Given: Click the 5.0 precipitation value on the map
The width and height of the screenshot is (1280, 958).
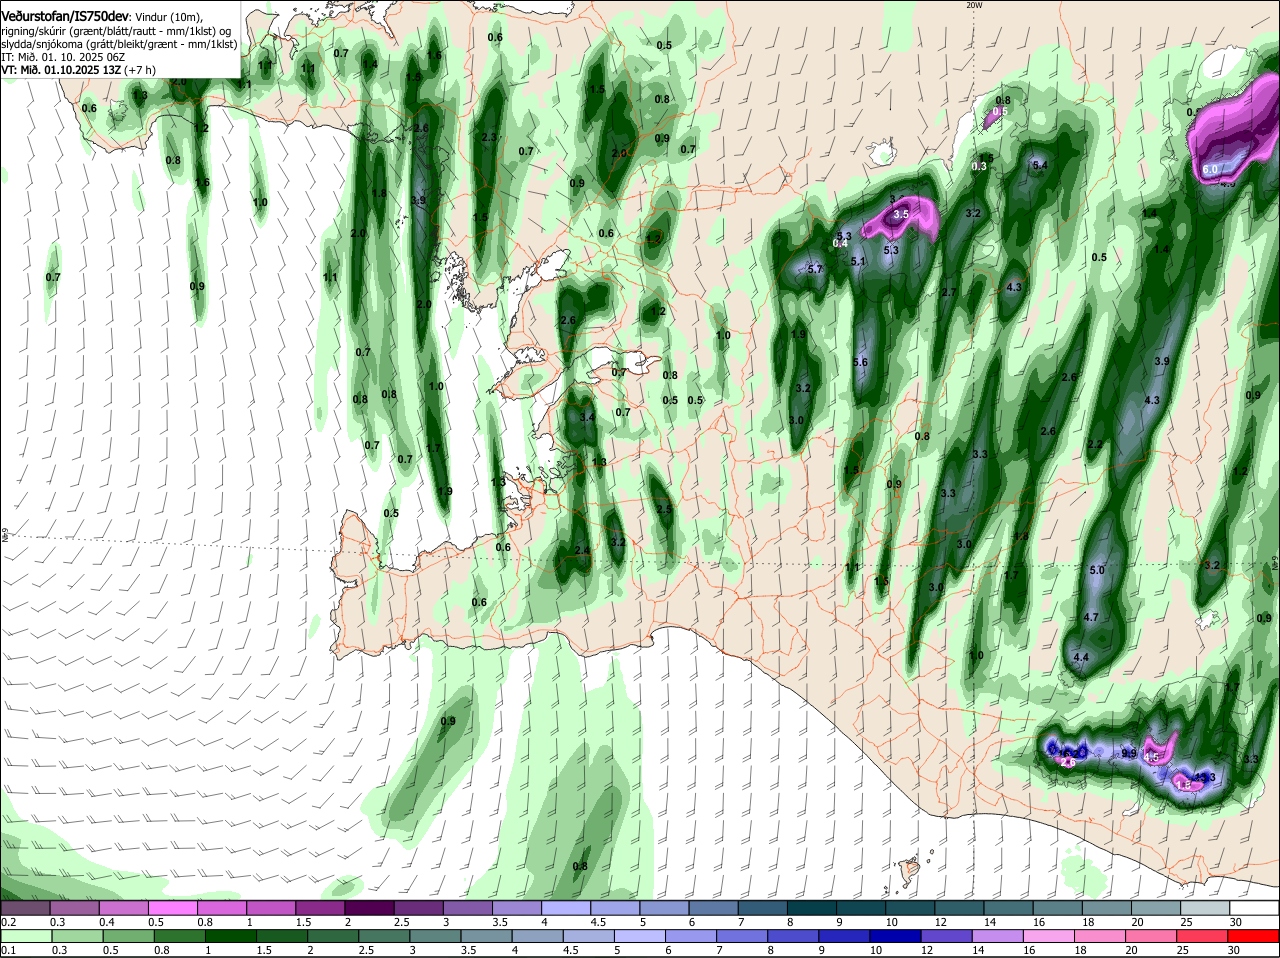Looking at the screenshot, I should point(1097,570).
